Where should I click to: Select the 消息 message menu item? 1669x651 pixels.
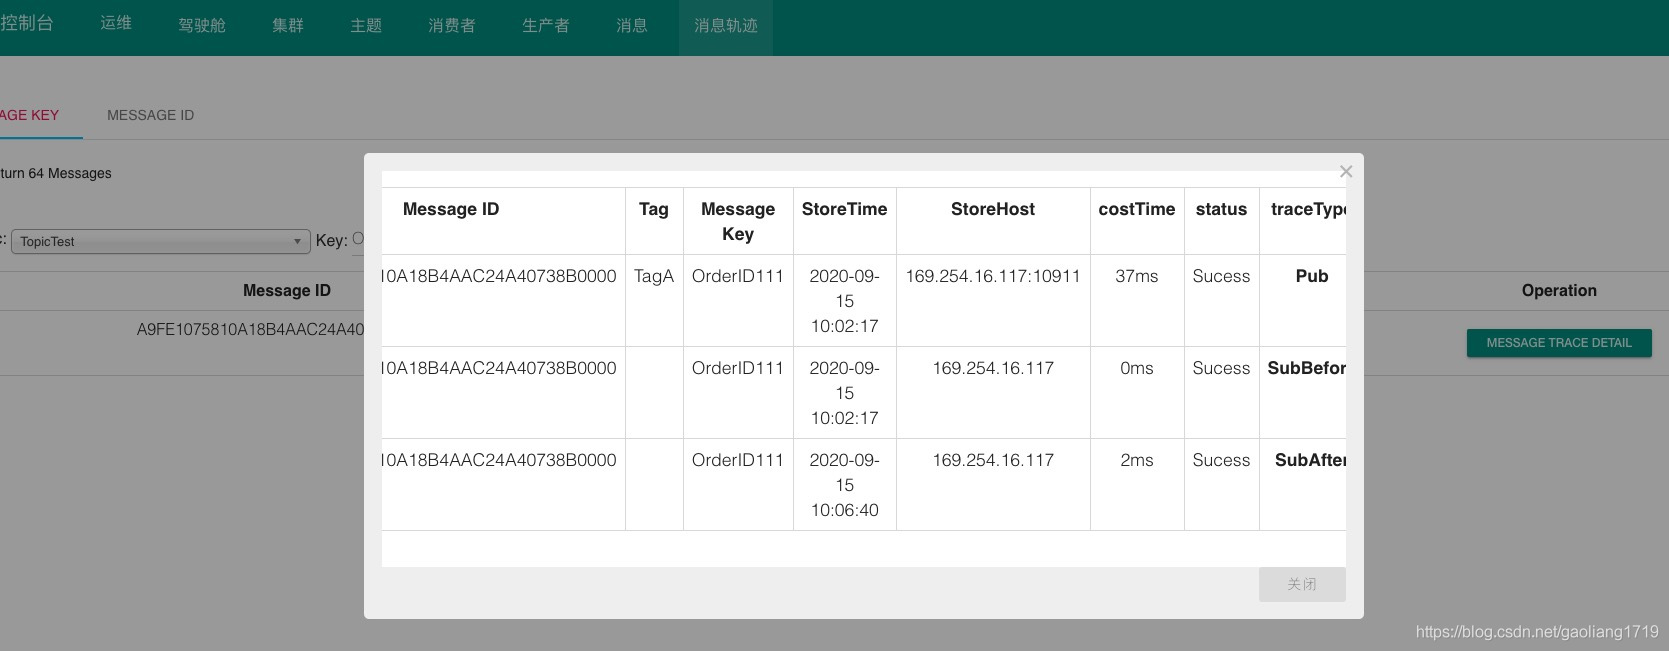[x=632, y=25]
